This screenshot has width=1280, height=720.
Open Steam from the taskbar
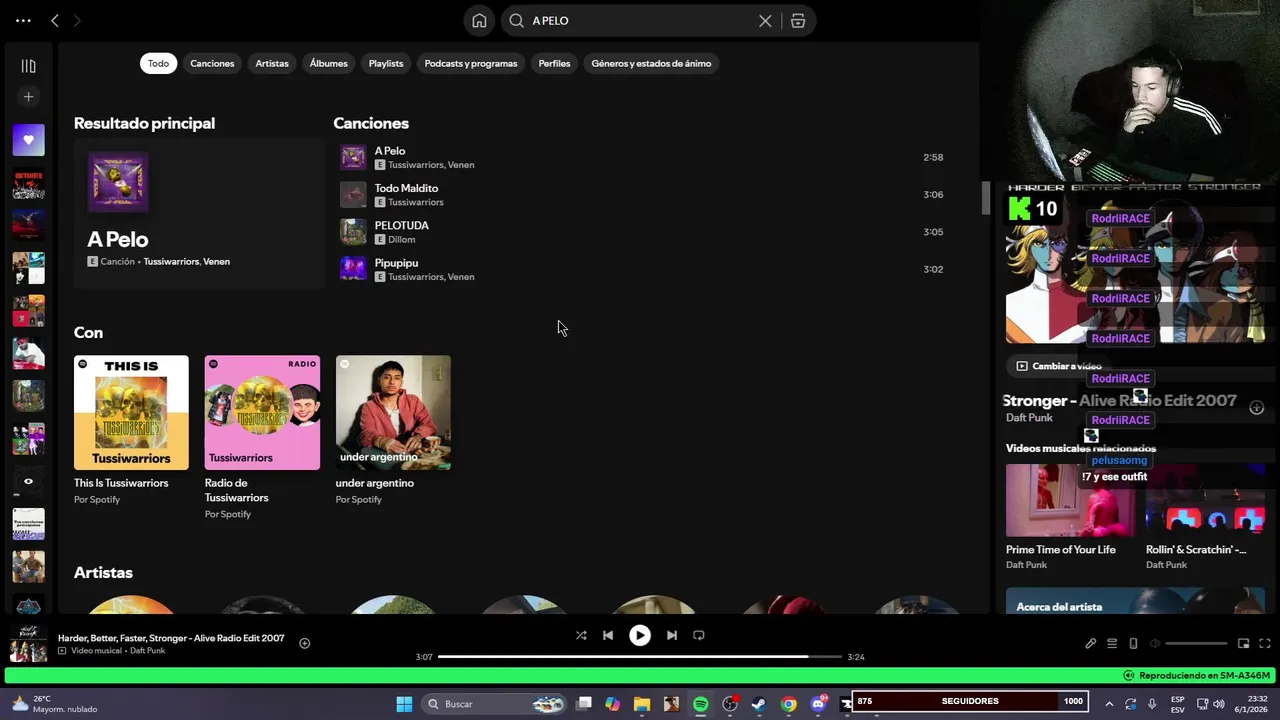[759, 704]
